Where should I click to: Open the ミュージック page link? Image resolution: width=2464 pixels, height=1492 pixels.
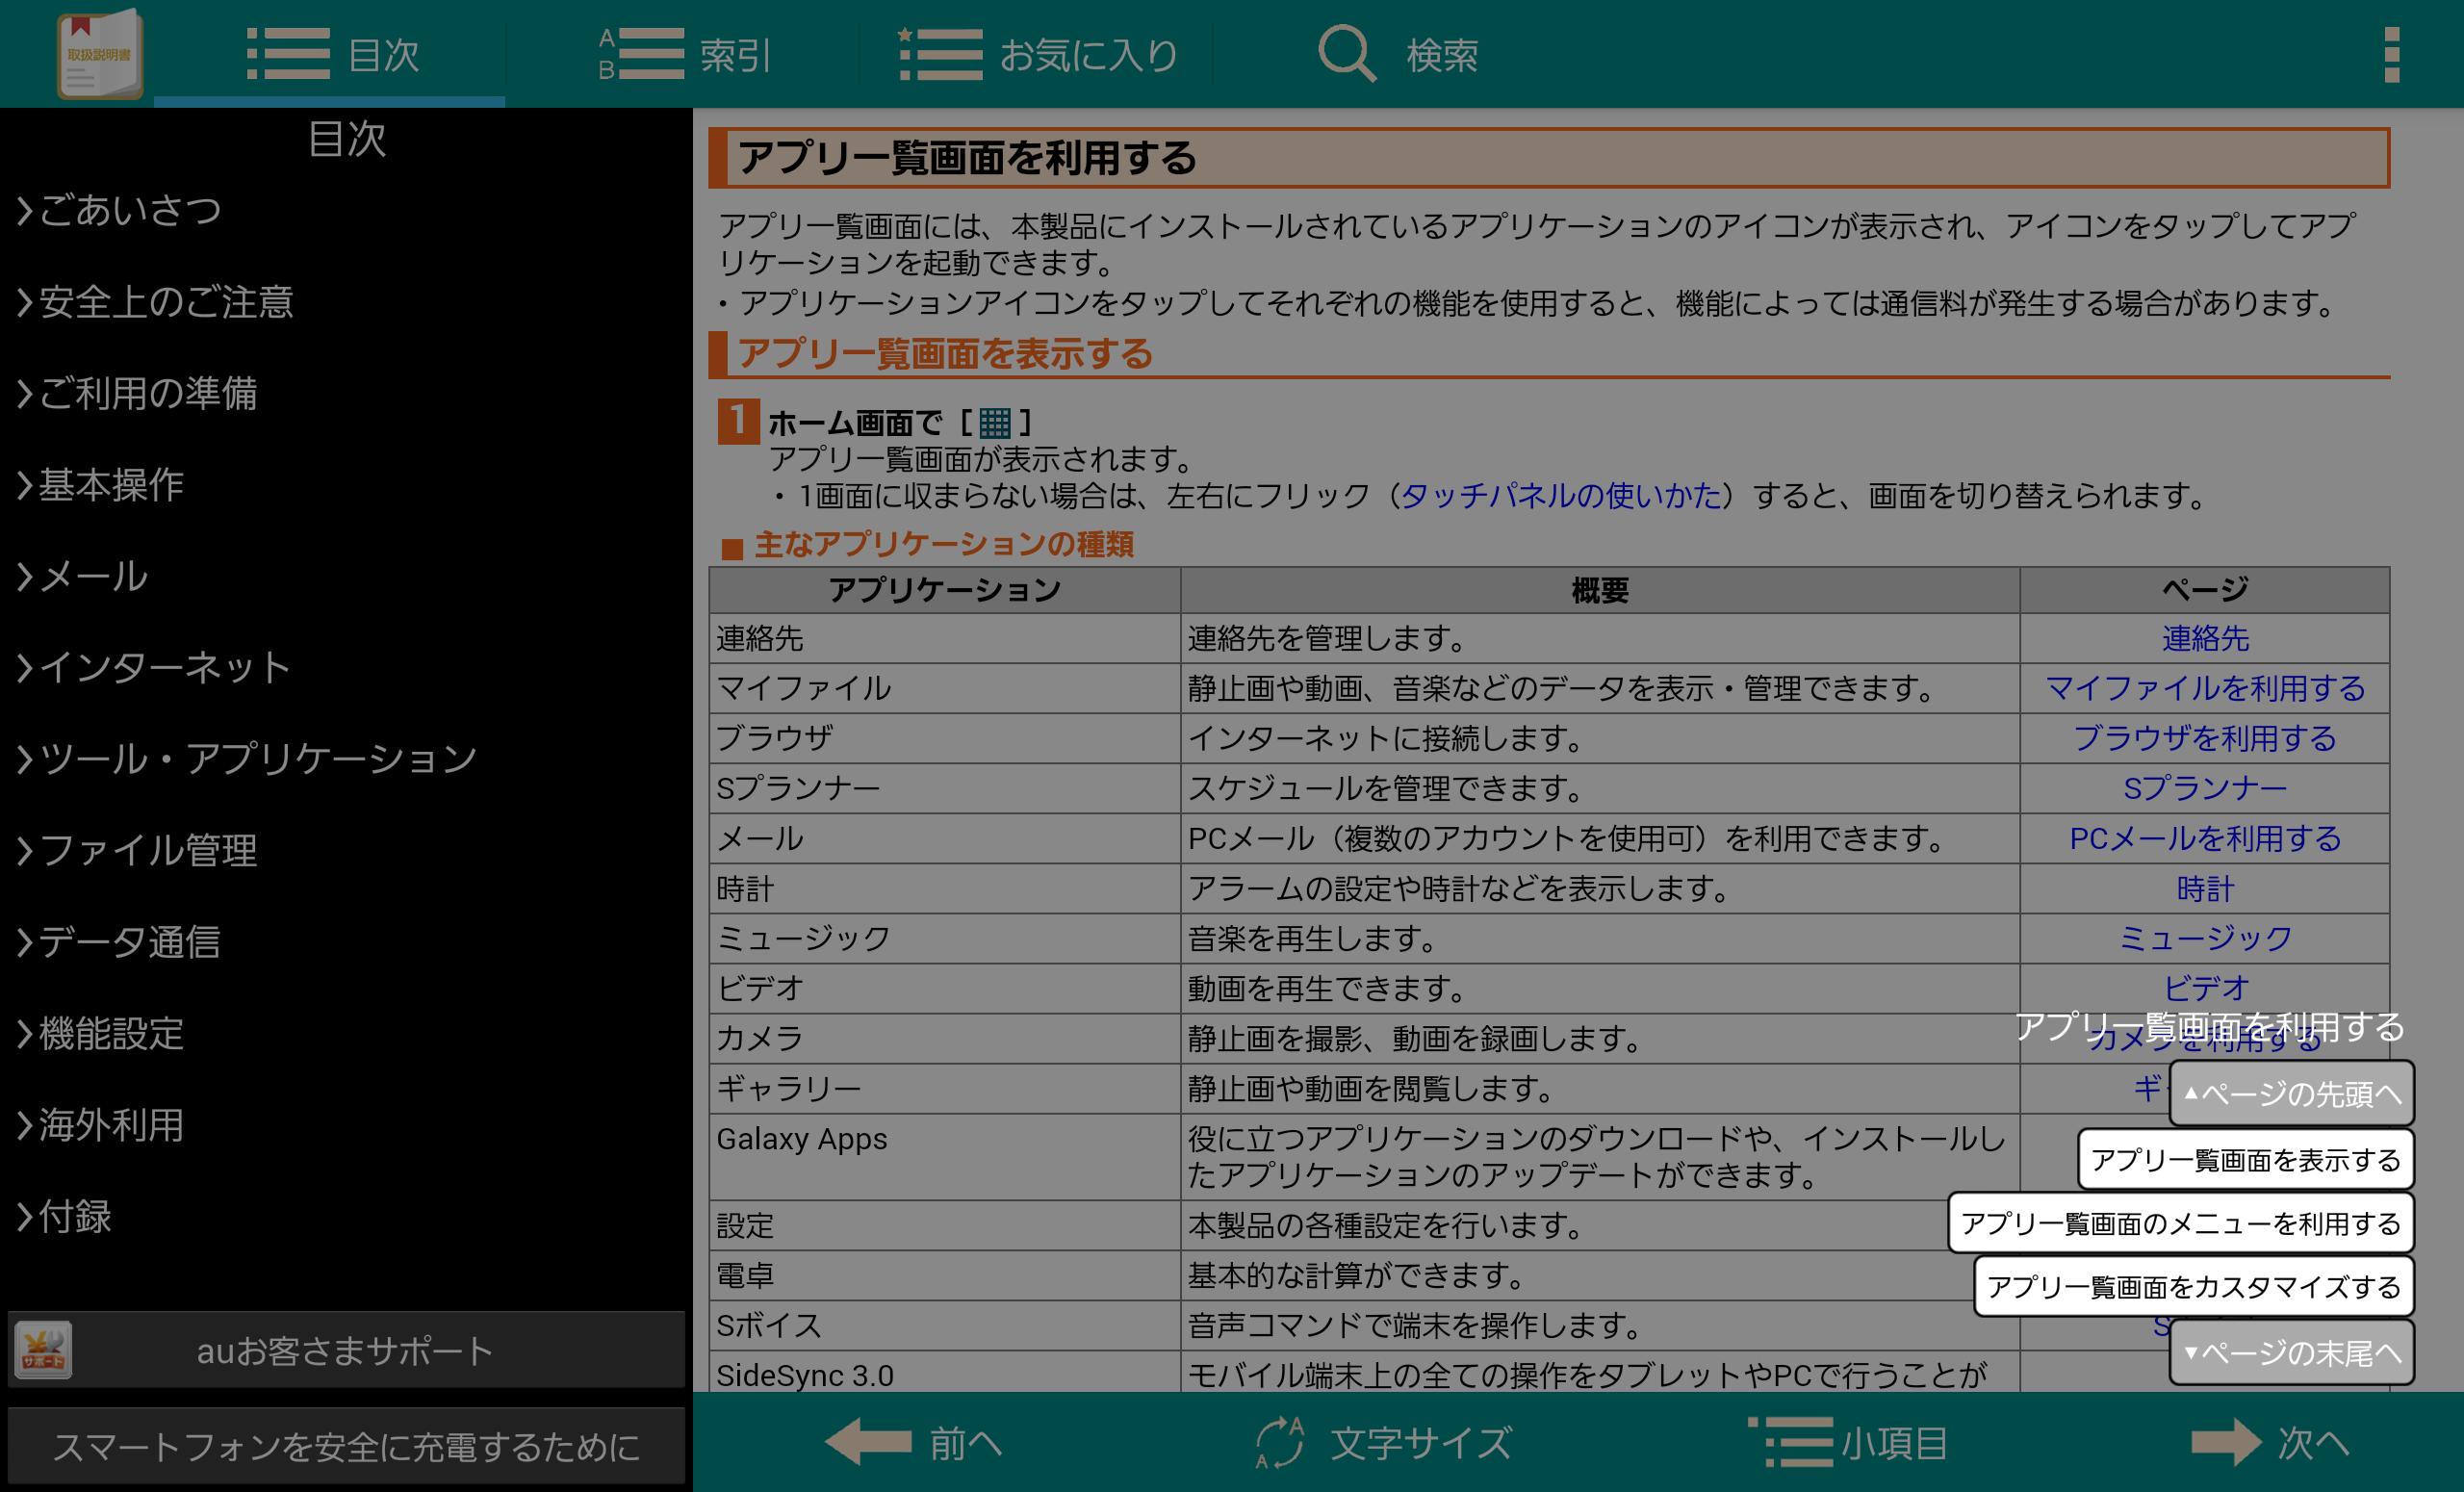[2205, 939]
